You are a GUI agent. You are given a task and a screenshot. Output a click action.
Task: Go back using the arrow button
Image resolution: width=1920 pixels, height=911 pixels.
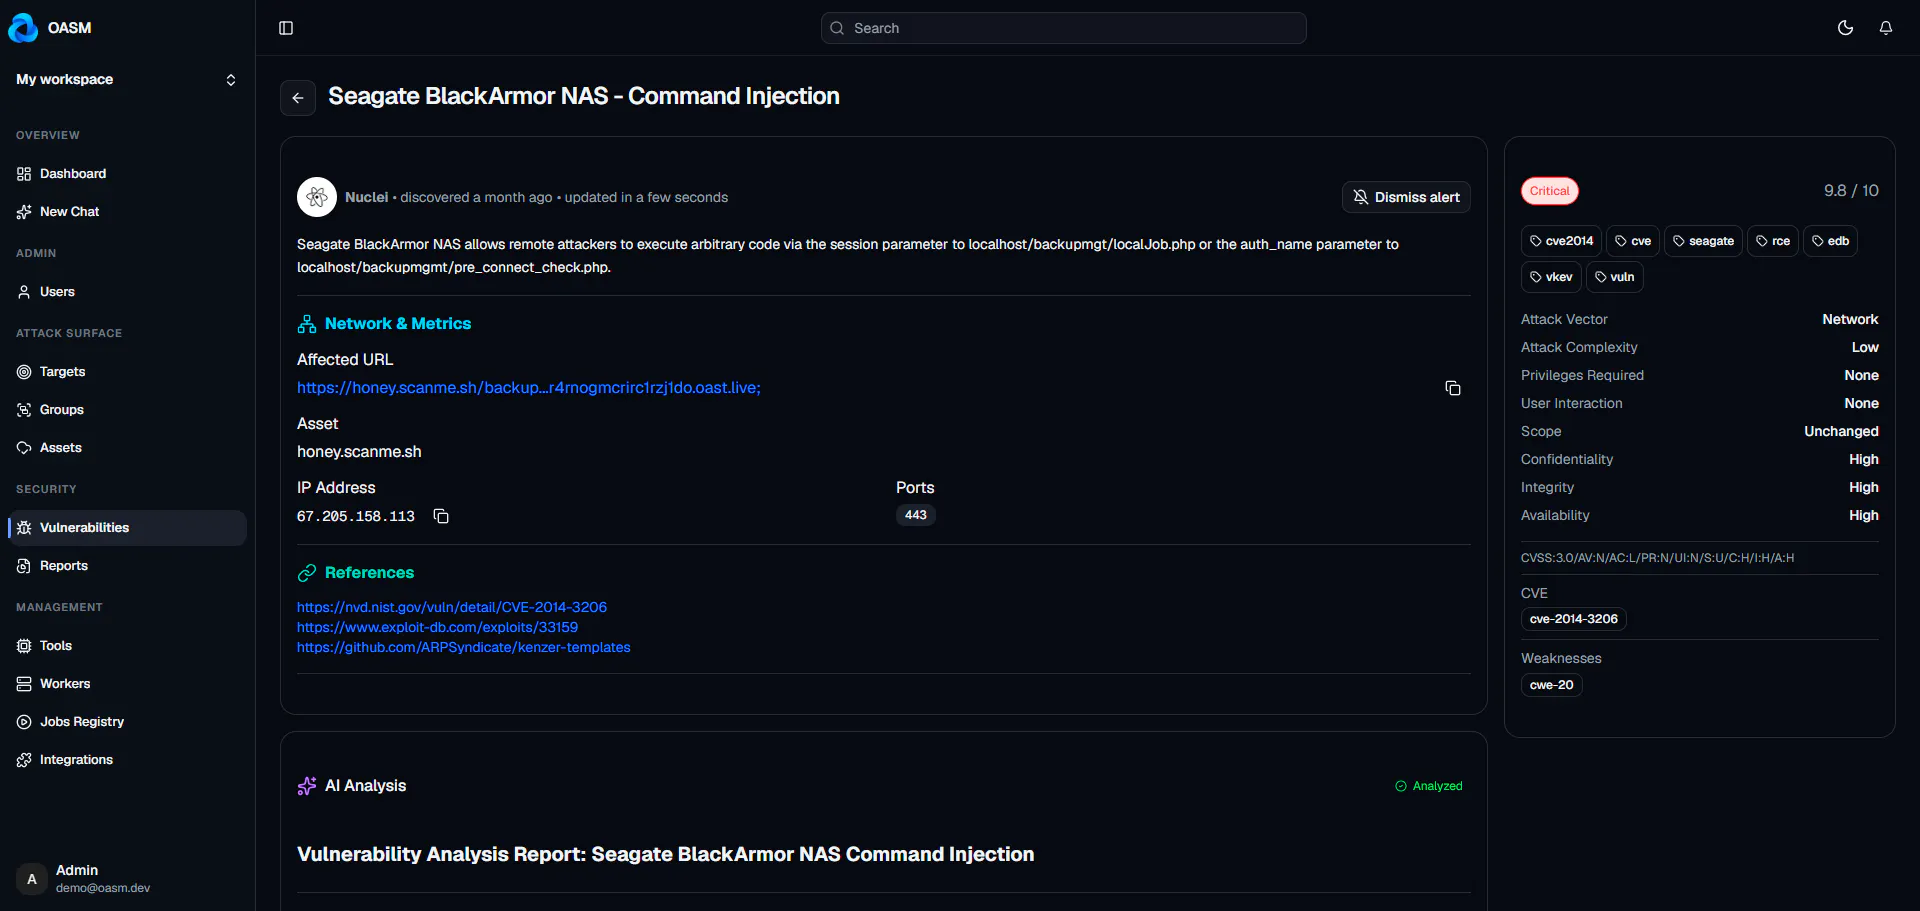[x=298, y=98]
